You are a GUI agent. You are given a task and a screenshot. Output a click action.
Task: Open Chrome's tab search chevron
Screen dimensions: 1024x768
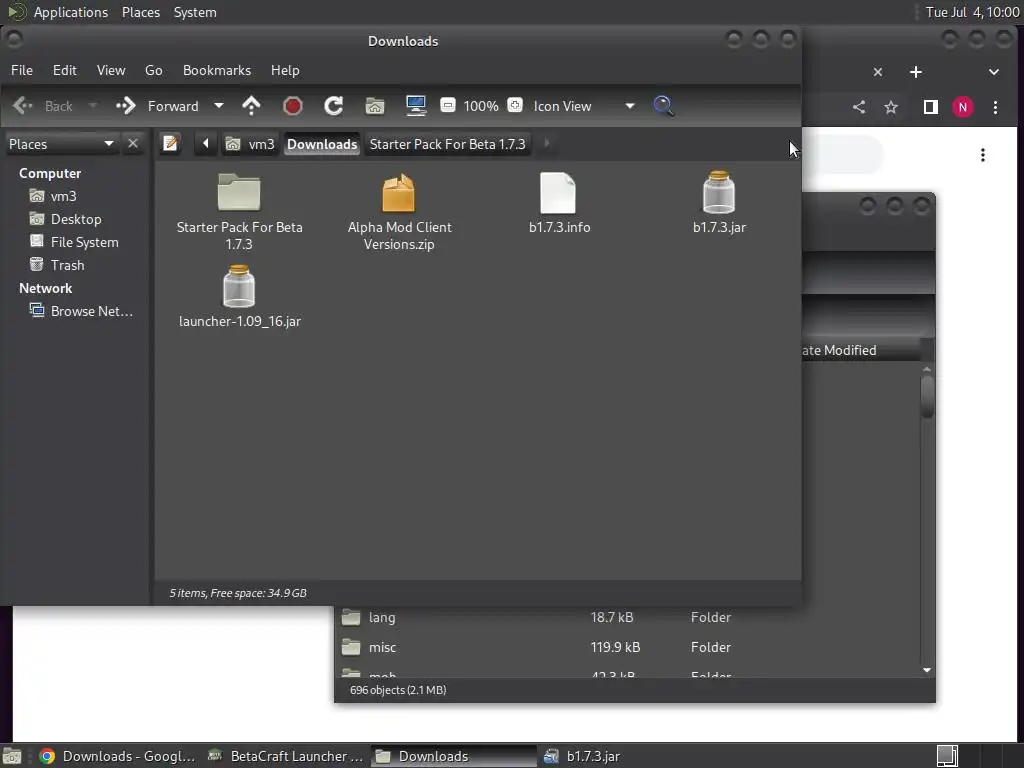coord(993,72)
